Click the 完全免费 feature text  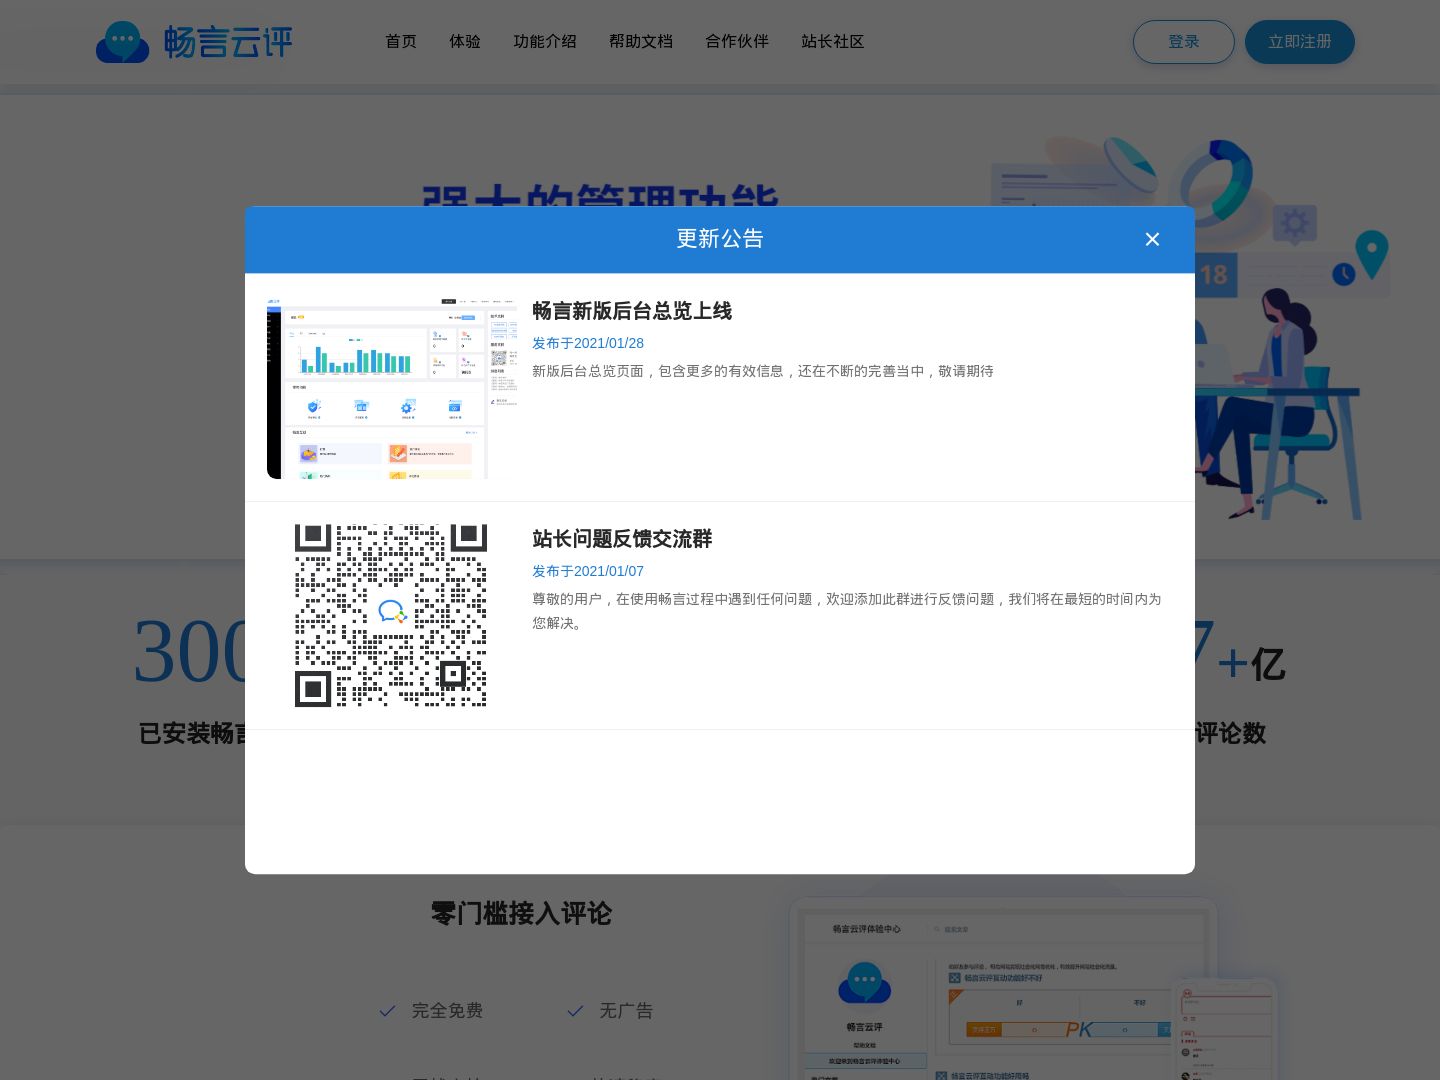click(x=447, y=1011)
